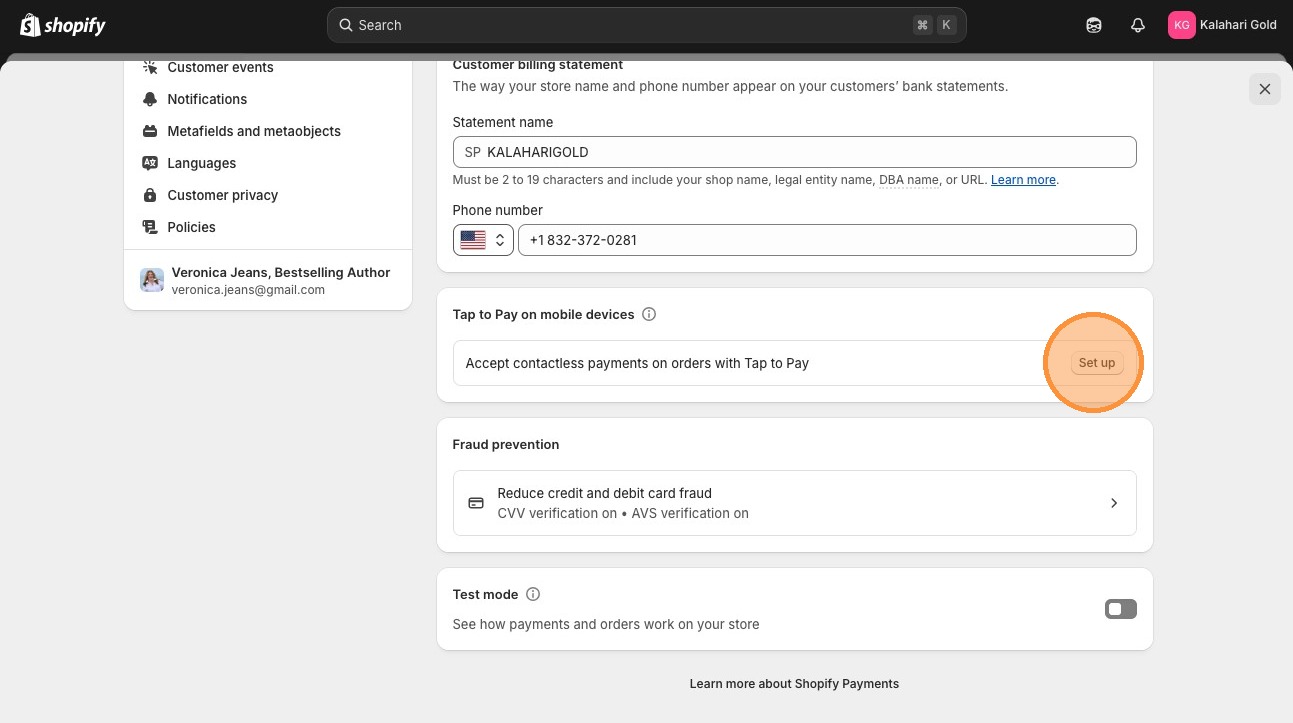
Task: Go to Policies settings
Action: (191, 227)
